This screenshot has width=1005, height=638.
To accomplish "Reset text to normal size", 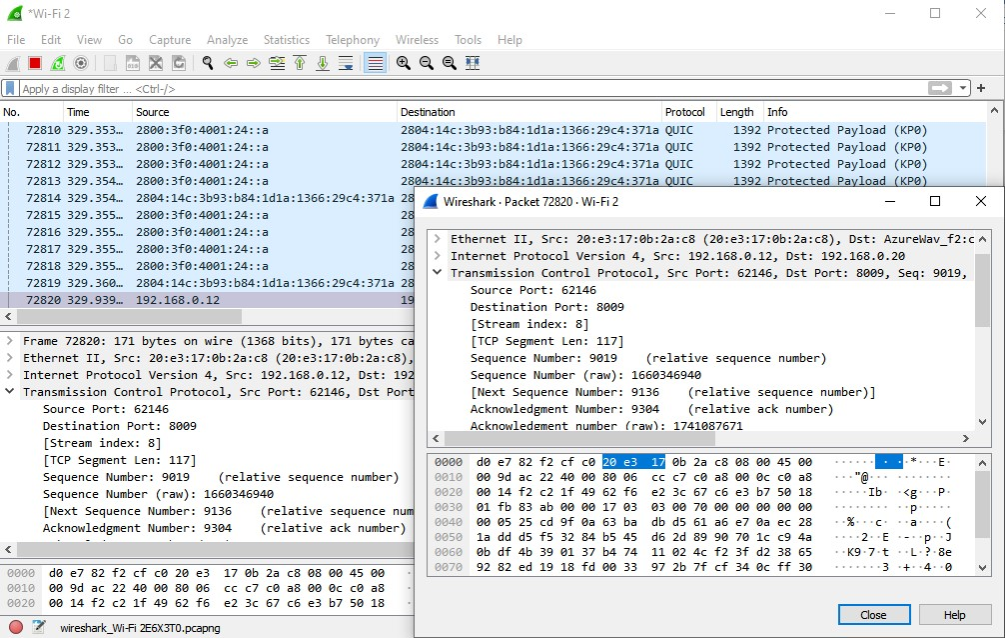I will coord(449,63).
